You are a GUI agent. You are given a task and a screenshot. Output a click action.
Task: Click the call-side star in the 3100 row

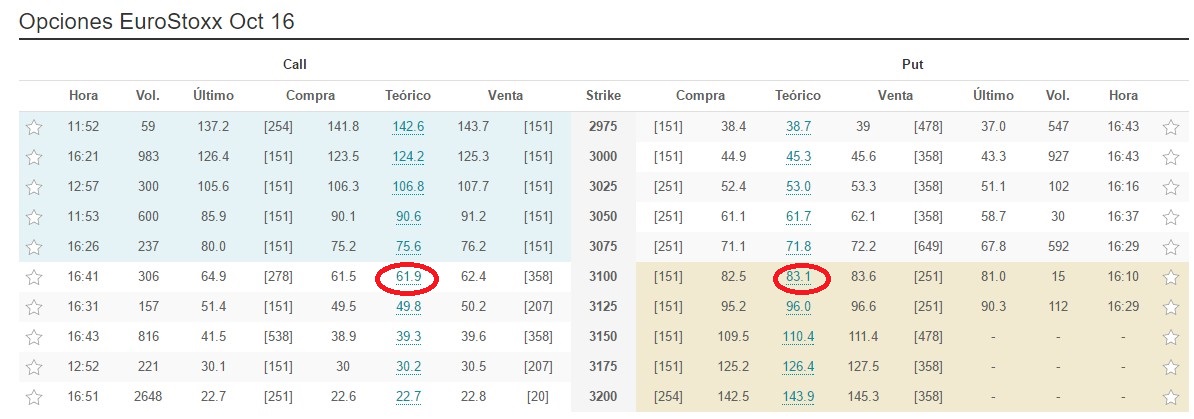34,277
